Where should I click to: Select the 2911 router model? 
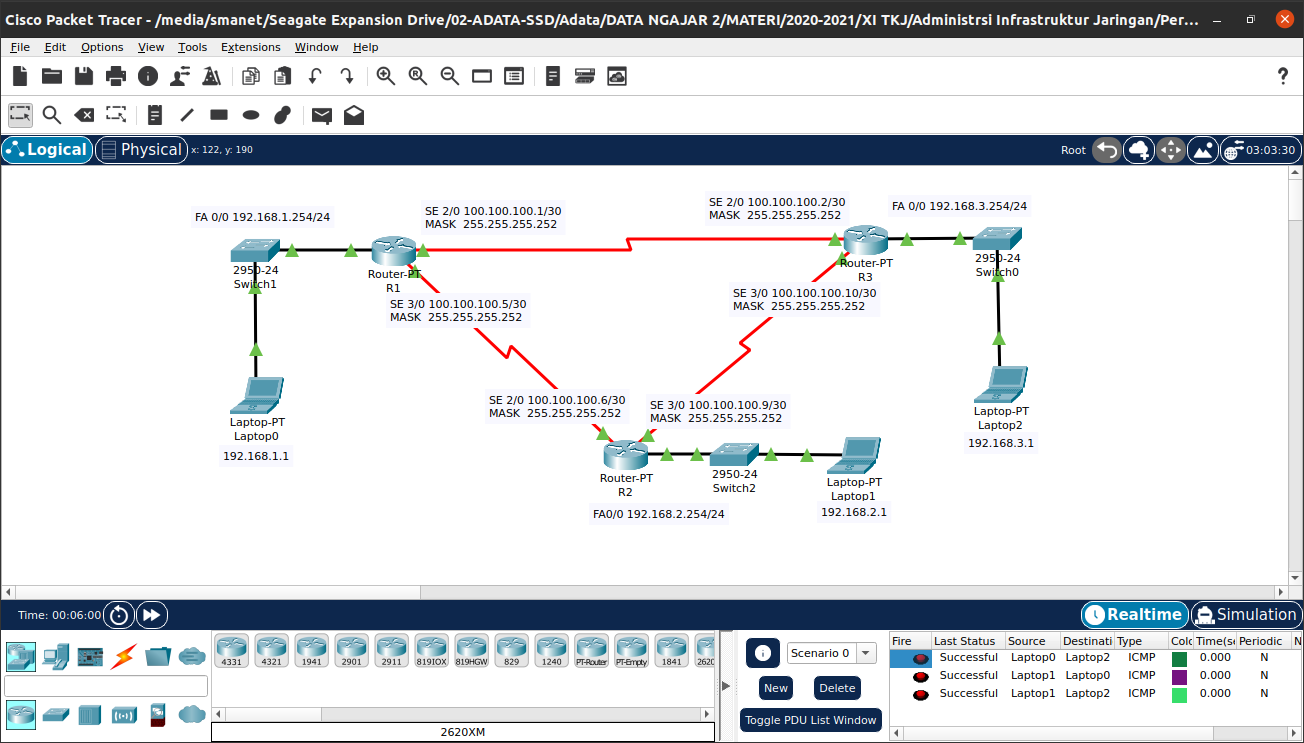pos(391,651)
